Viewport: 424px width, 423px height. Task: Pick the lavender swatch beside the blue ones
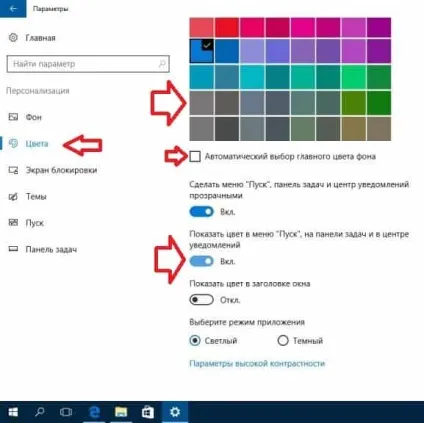(x=252, y=51)
